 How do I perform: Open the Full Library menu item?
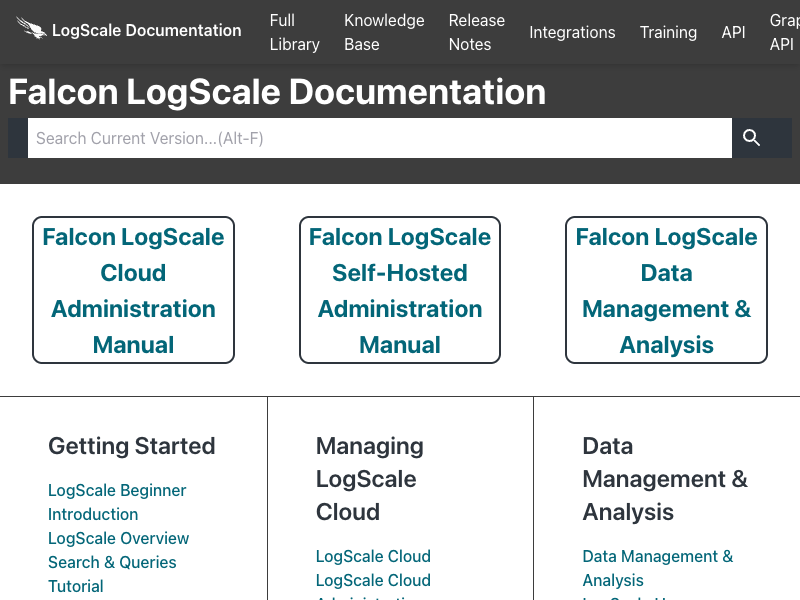pos(294,32)
